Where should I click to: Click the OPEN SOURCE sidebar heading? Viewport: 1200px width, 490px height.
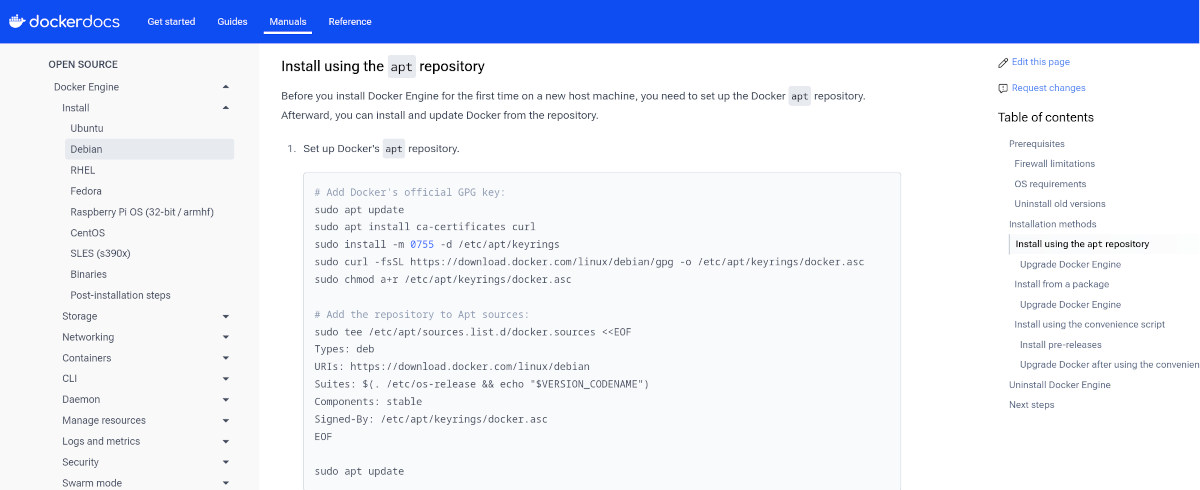[83, 64]
